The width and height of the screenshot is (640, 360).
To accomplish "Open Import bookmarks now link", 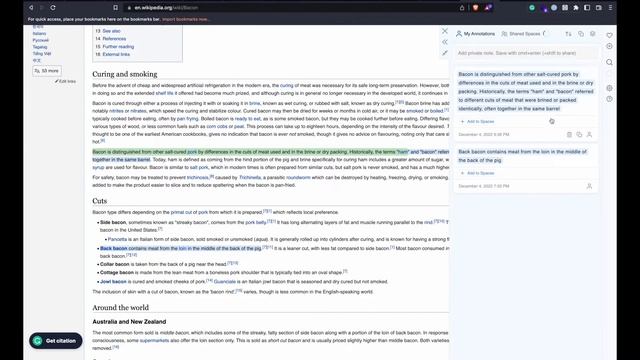I will click(186, 19).
